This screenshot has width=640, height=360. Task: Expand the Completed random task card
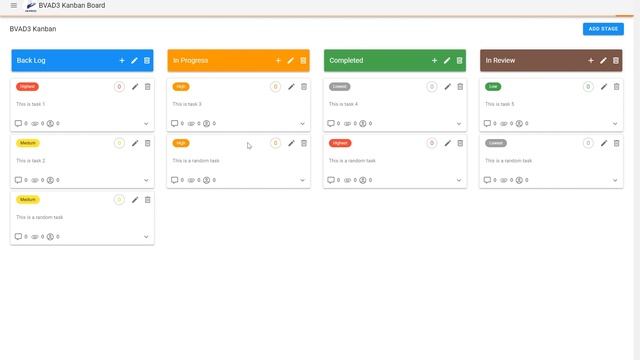pos(459,180)
